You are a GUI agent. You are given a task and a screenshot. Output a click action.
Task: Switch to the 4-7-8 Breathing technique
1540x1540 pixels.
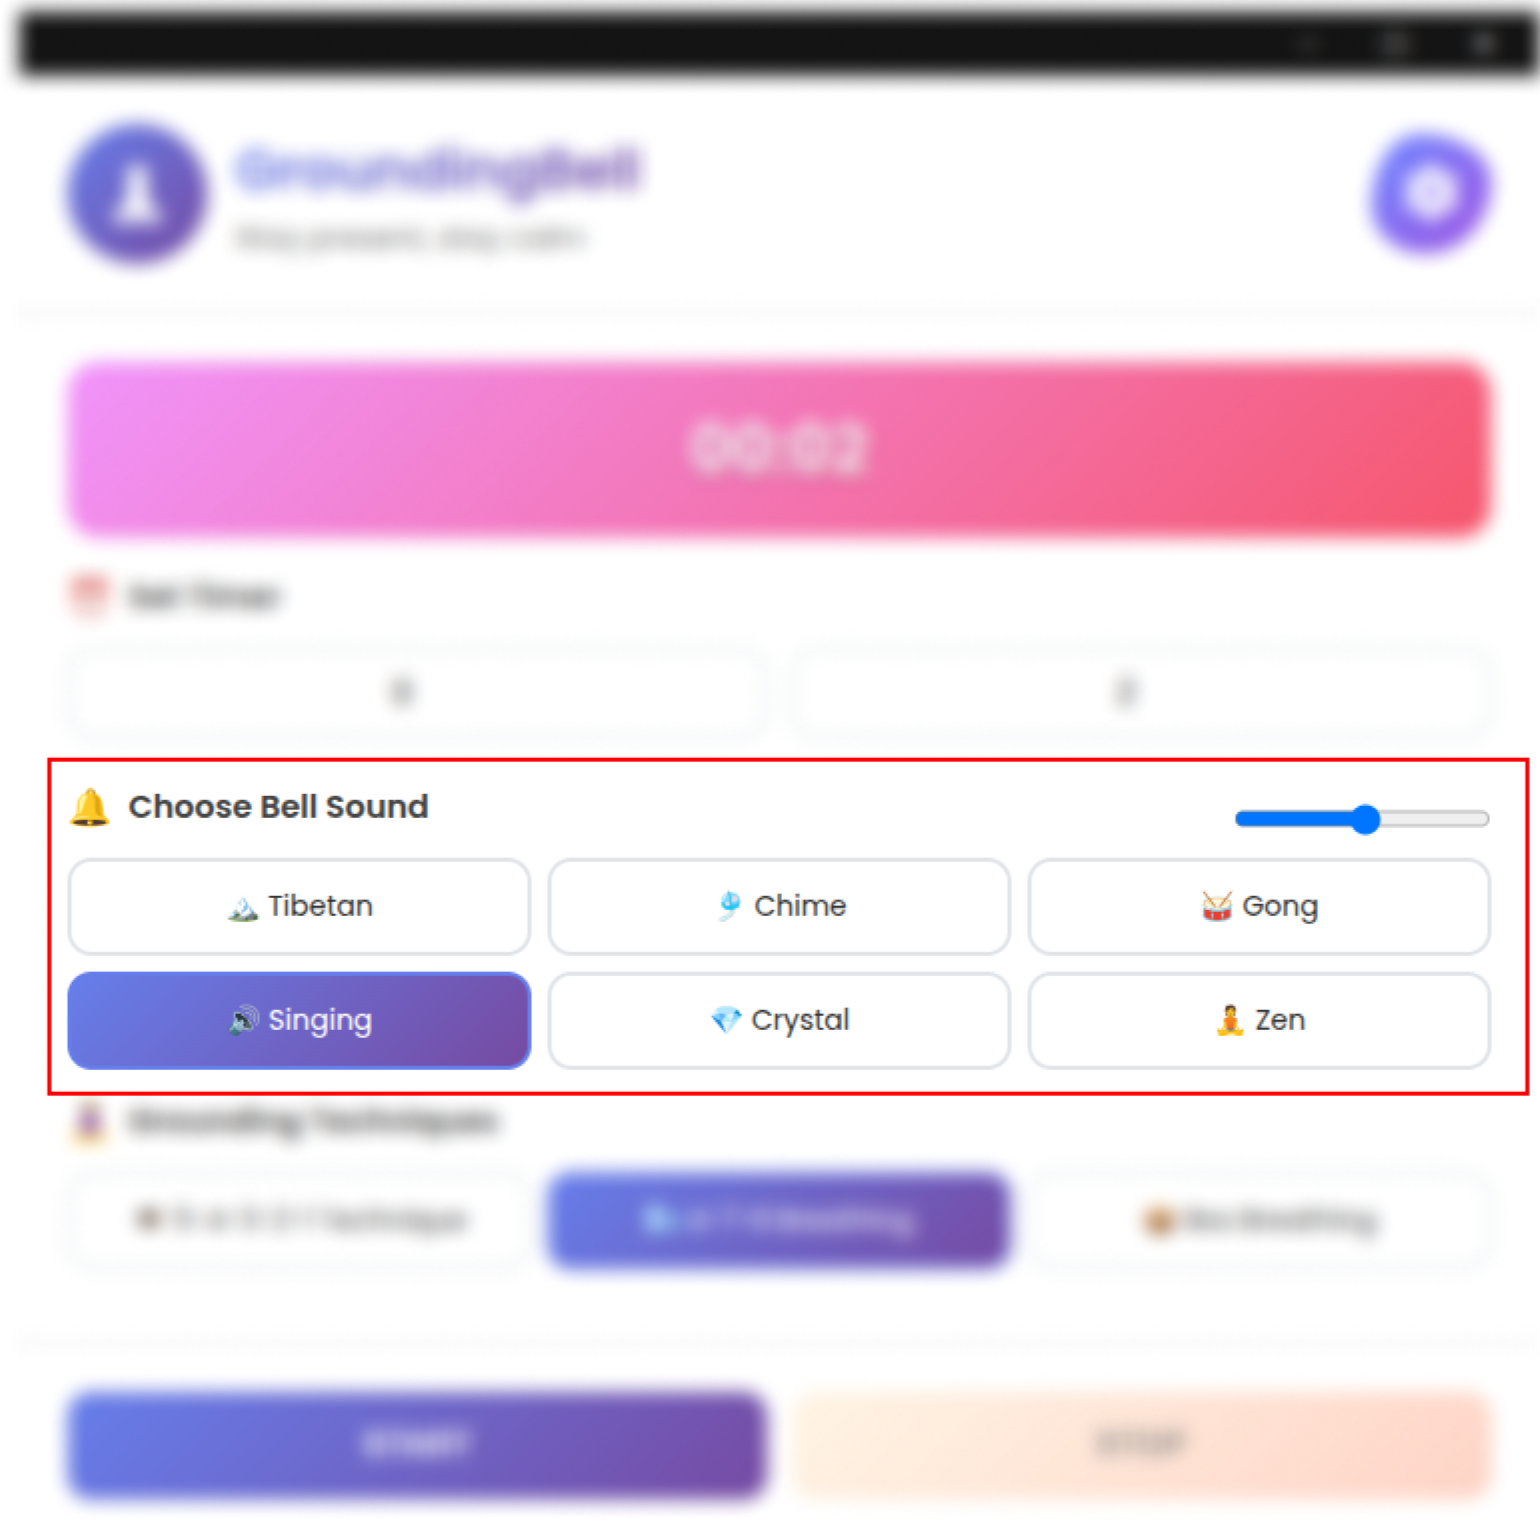779,1220
